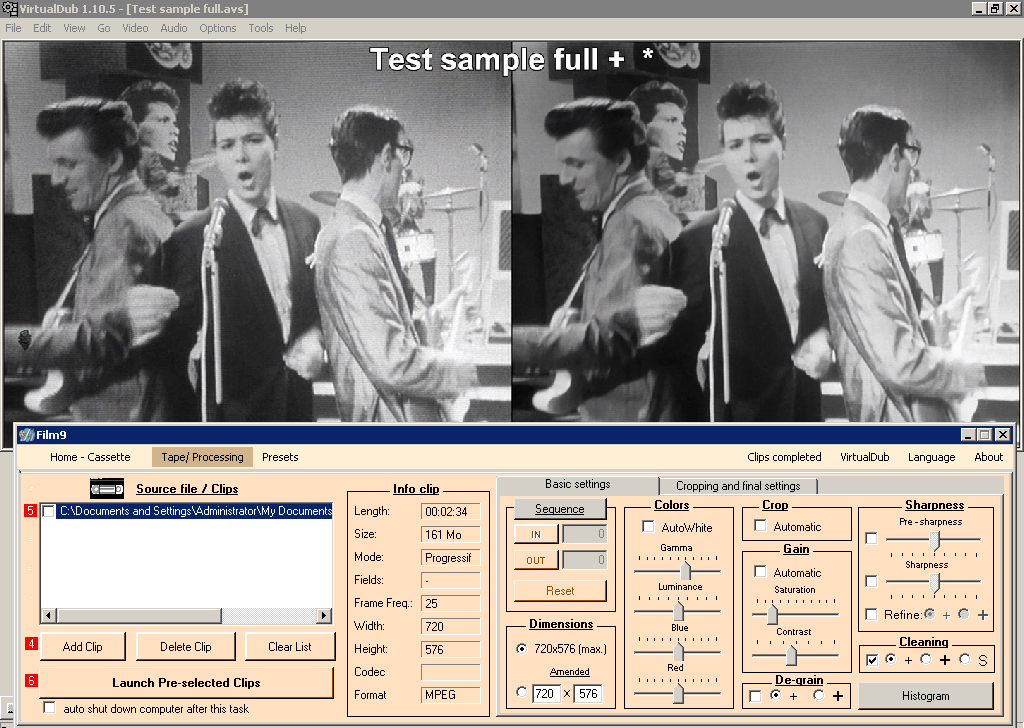Click the cassette tape icon beside Source file
Screen dimensions: 1024x728
tap(107, 489)
